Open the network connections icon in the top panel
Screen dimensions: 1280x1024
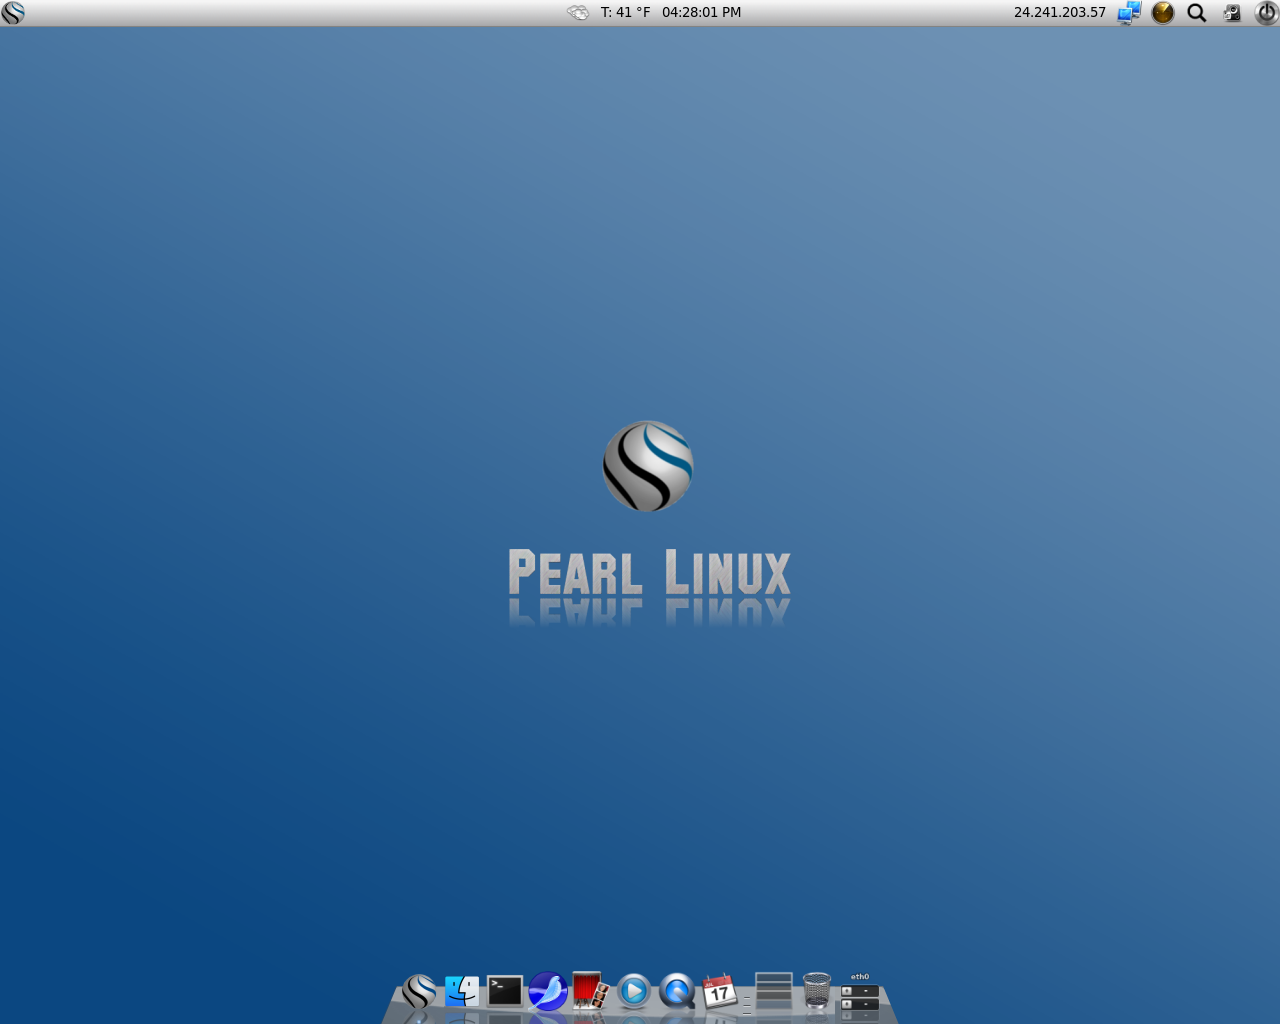pos(1129,12)
